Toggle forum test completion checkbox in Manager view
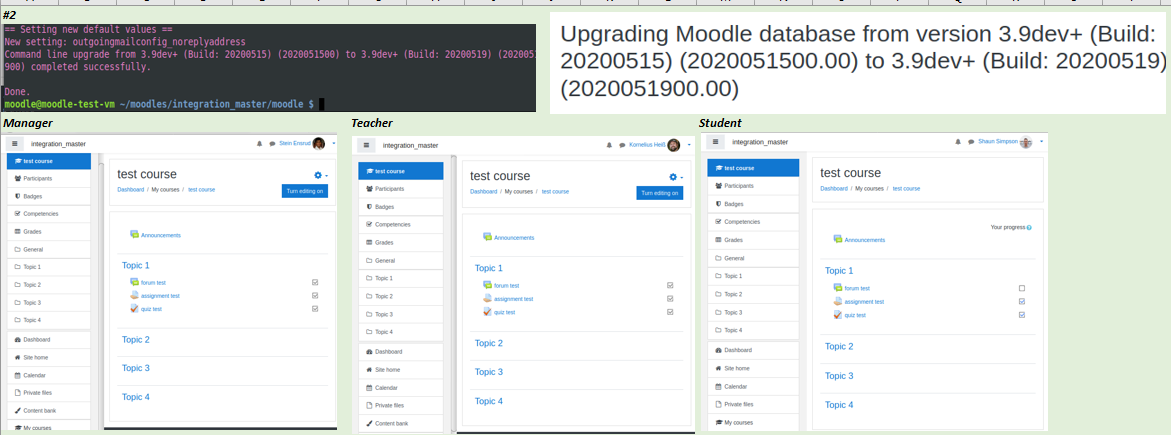 (x=315, y=283)
